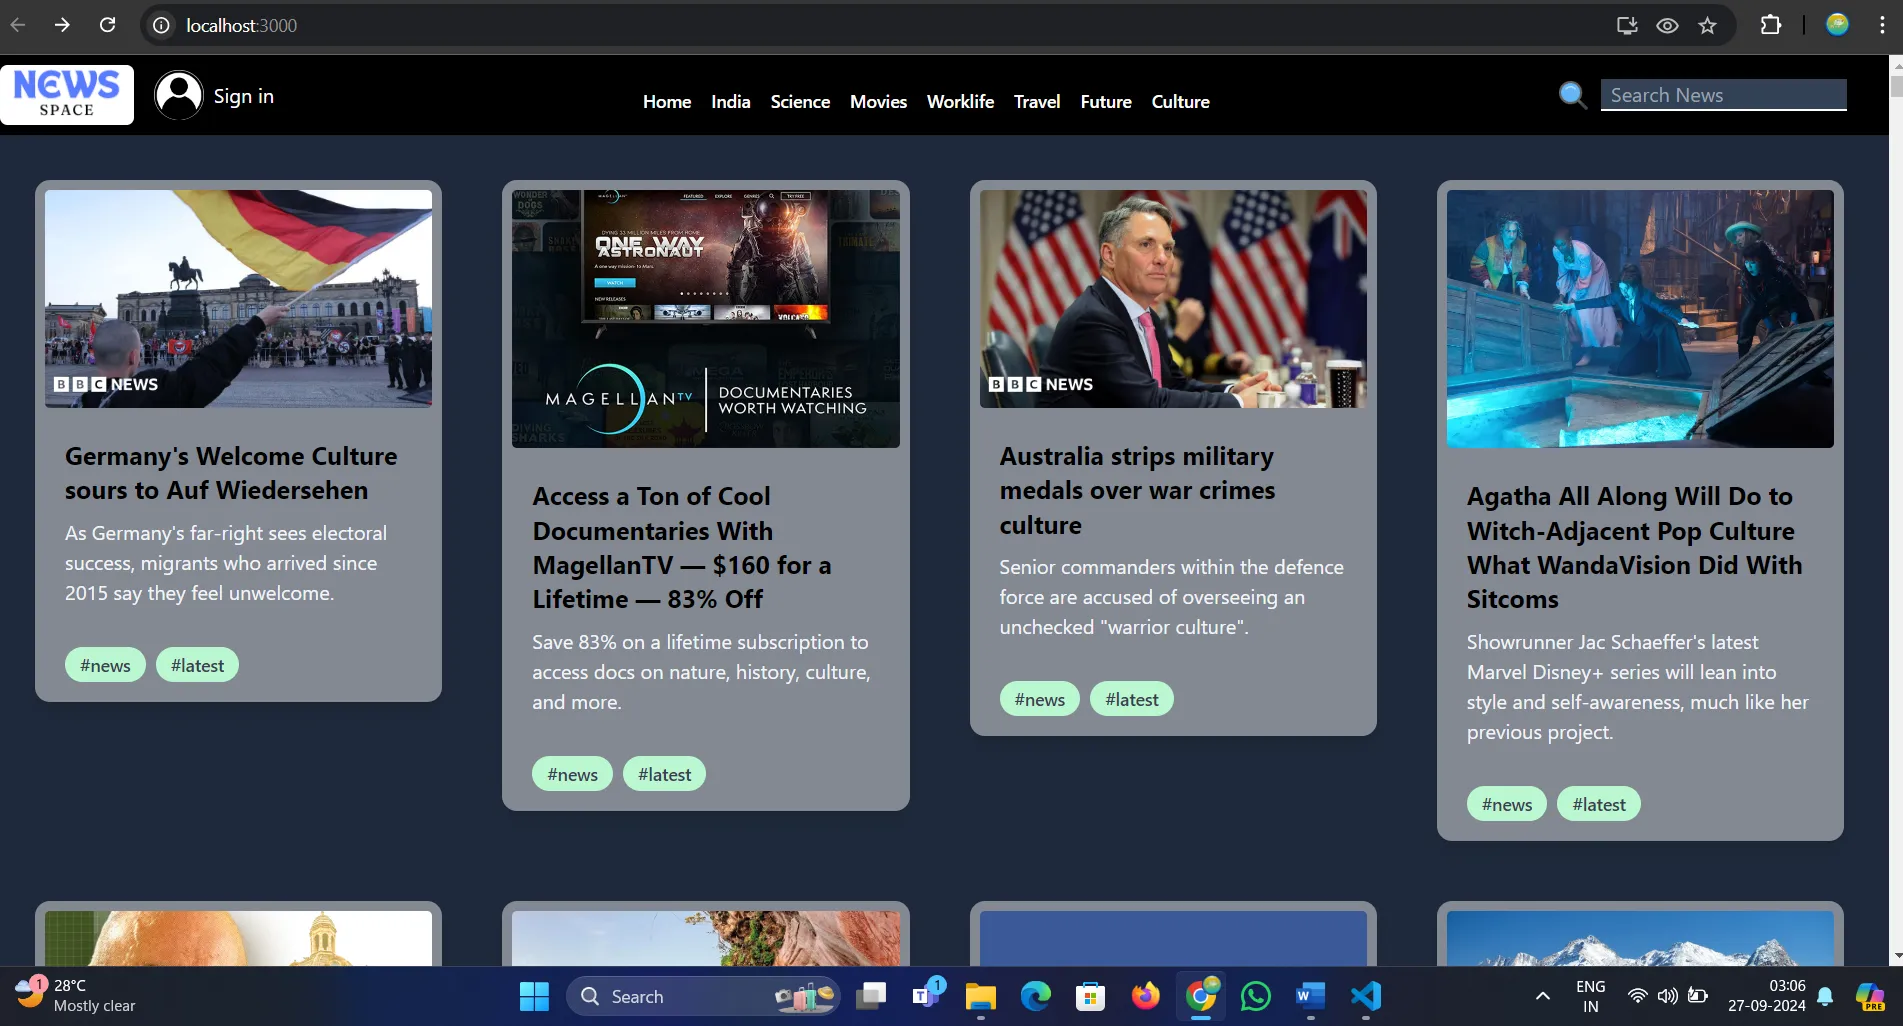The height and width of the screenshot is (1026, 1903).
Task: Open Agatha All Along headline
Action: pyautogui.click(x=1634, y=548)
